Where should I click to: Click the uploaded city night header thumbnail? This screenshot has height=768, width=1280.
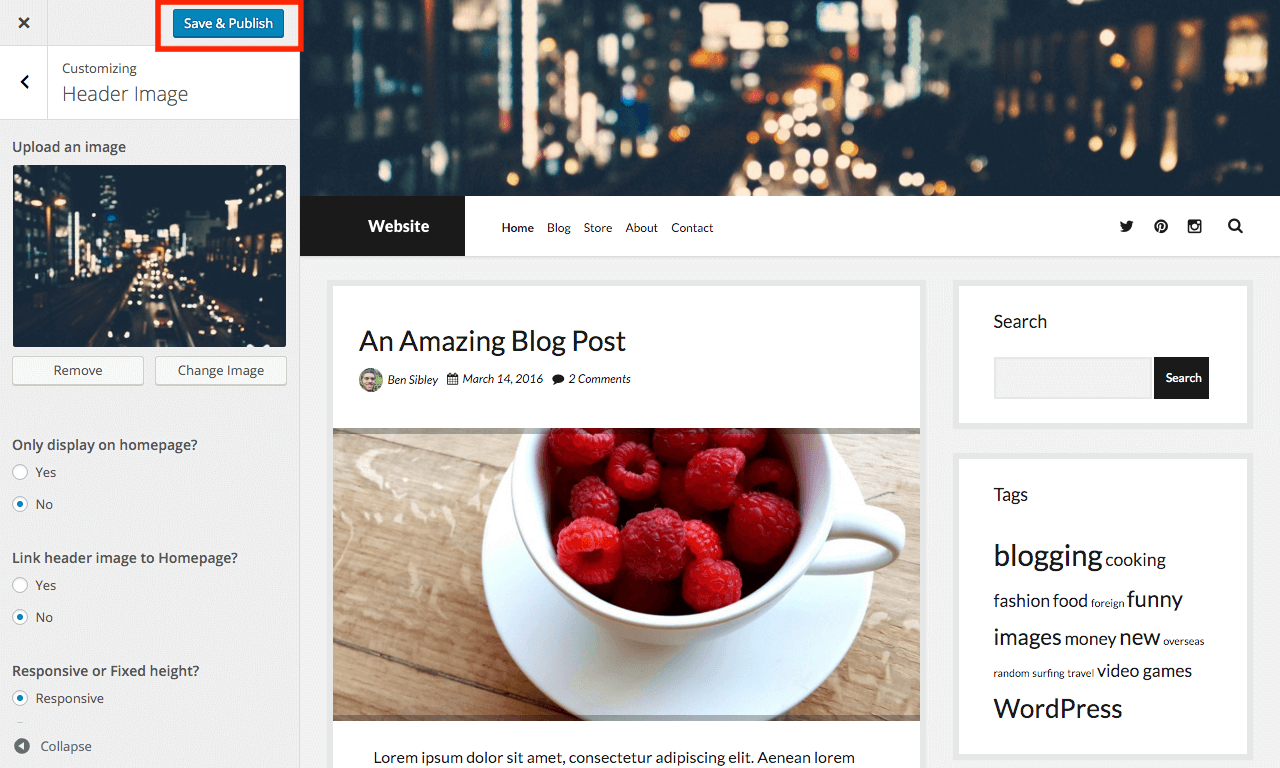[x=149, y=256]
